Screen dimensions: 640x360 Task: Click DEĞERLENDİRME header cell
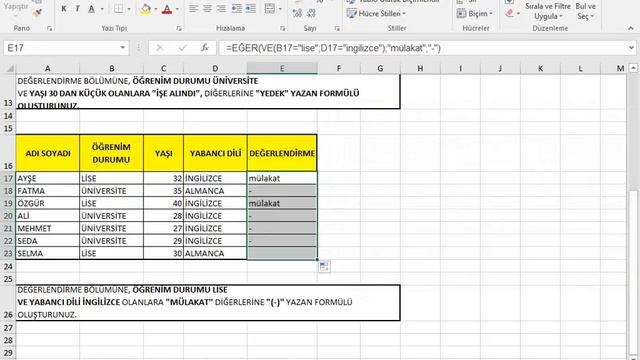click(x=282, y=153)
